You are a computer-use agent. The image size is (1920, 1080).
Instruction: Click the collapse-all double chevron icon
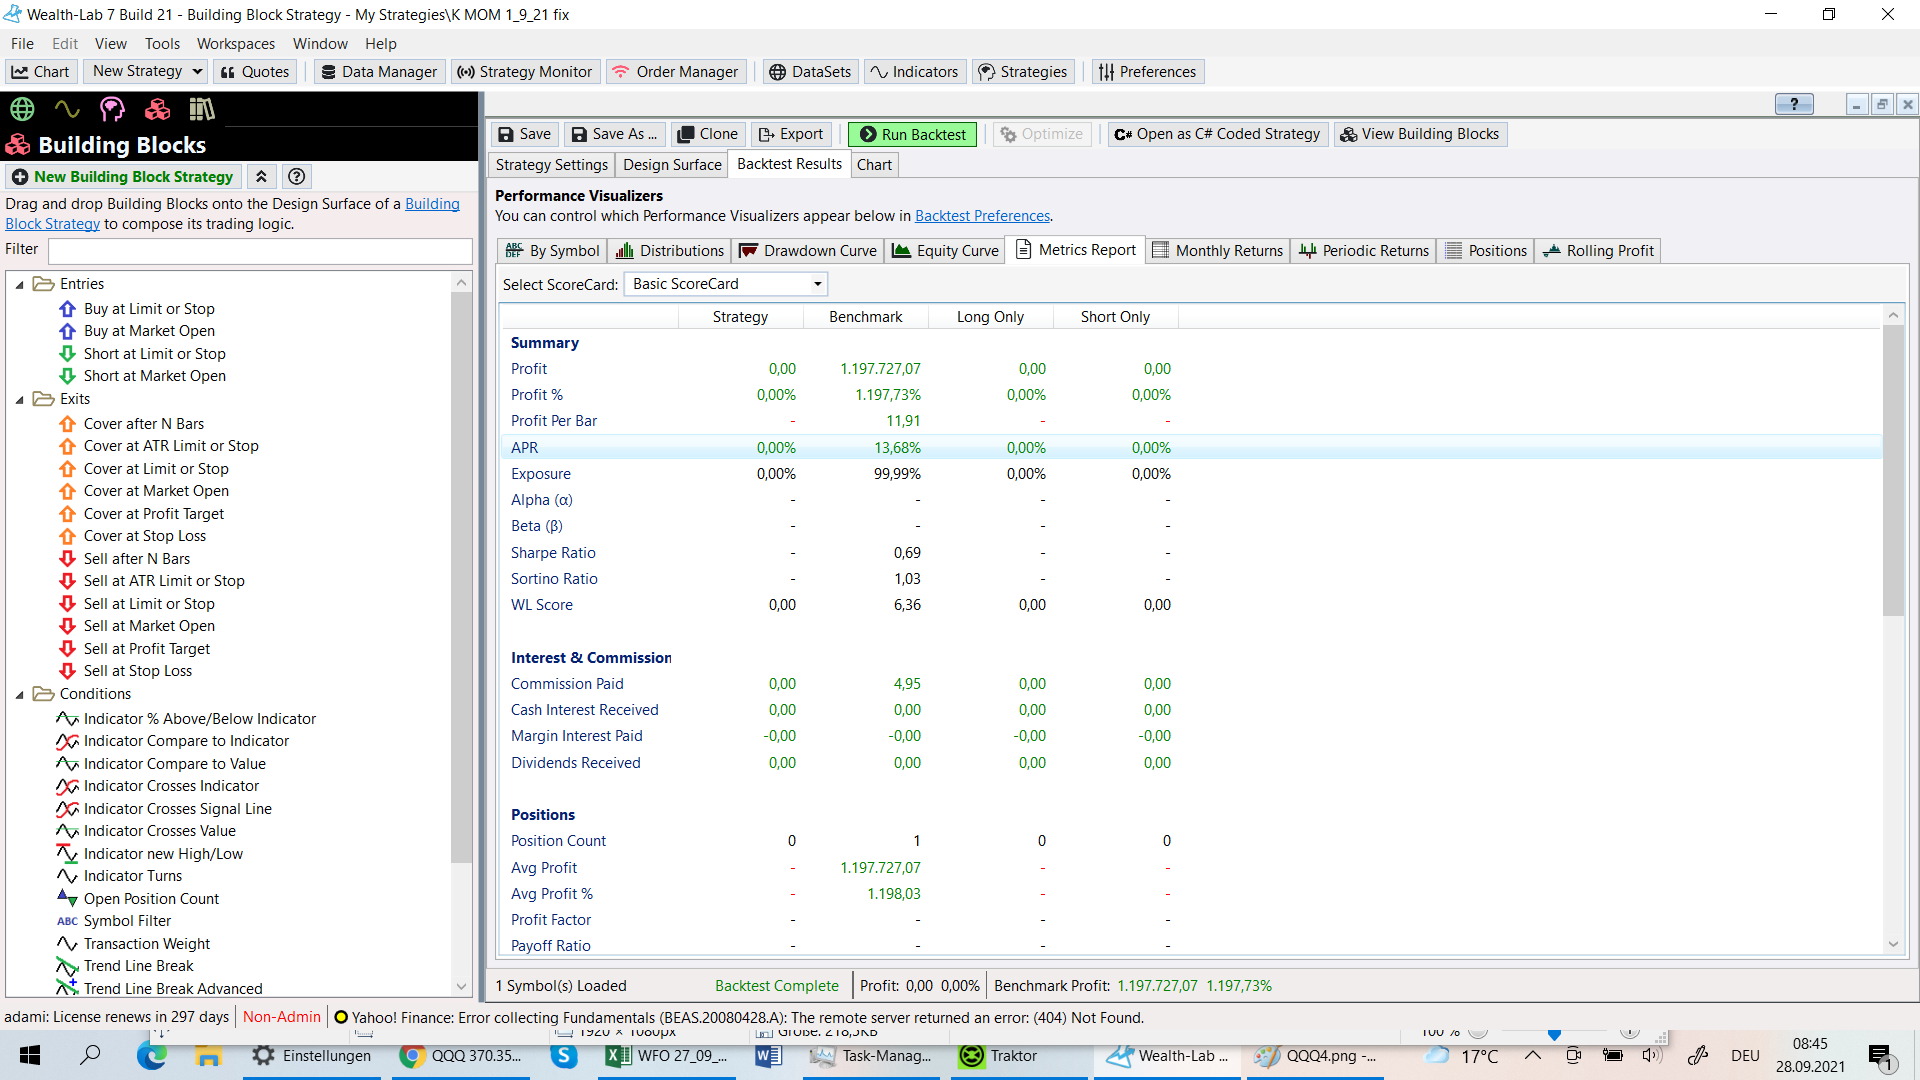coord(261,177)
